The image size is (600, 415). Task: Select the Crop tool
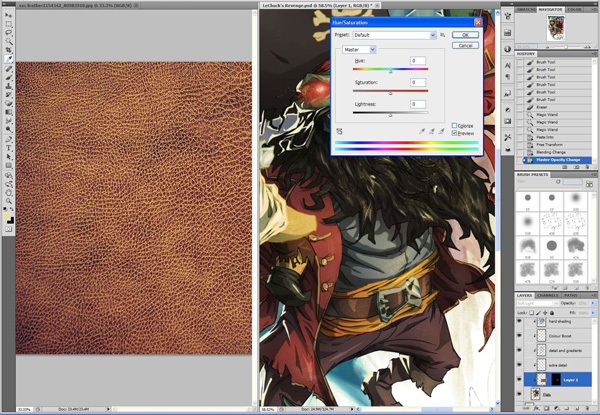[8, 50]
